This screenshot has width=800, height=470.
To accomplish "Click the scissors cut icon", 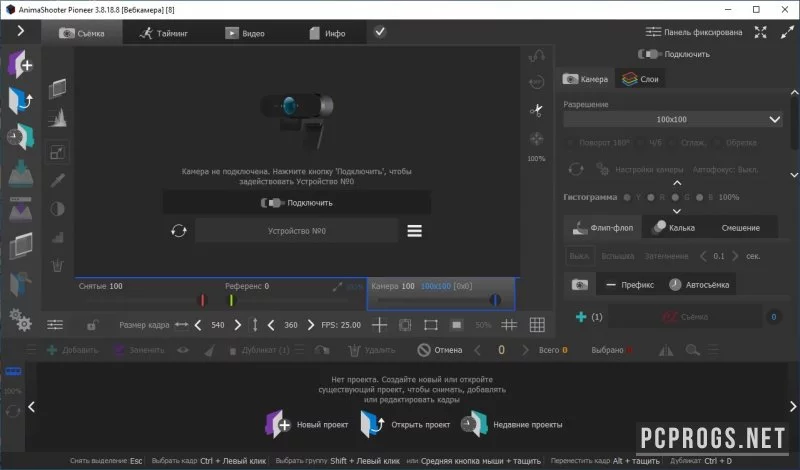I will pos(536,110).
